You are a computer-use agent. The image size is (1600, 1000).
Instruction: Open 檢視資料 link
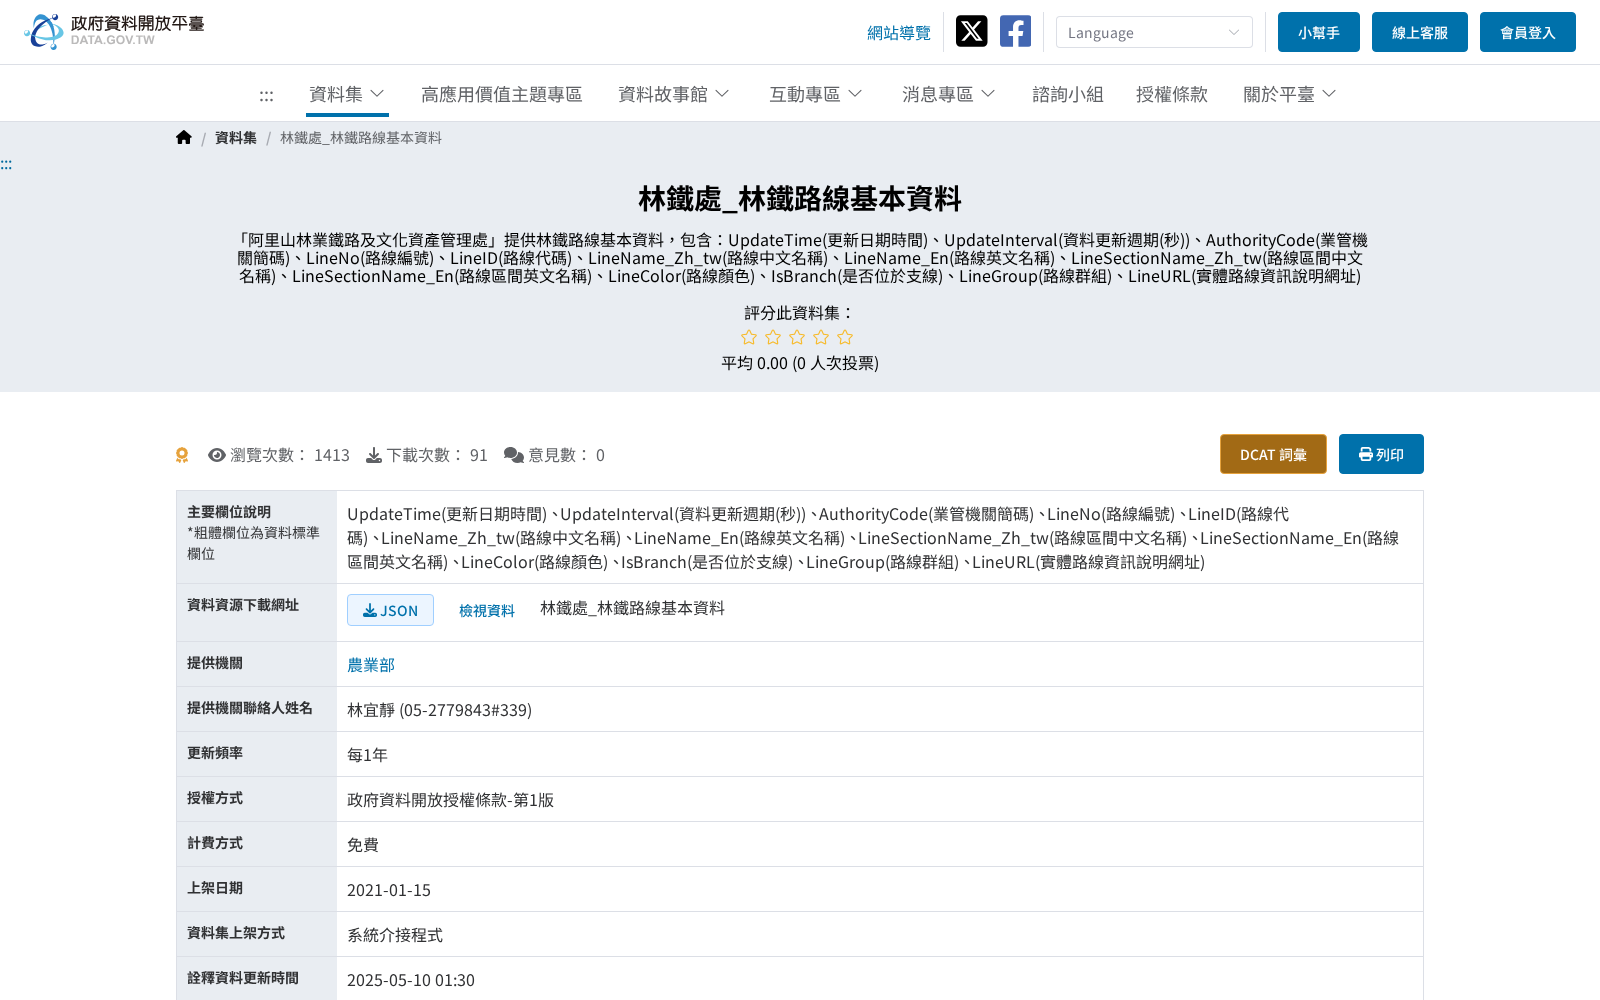click(x=487, y=610)
